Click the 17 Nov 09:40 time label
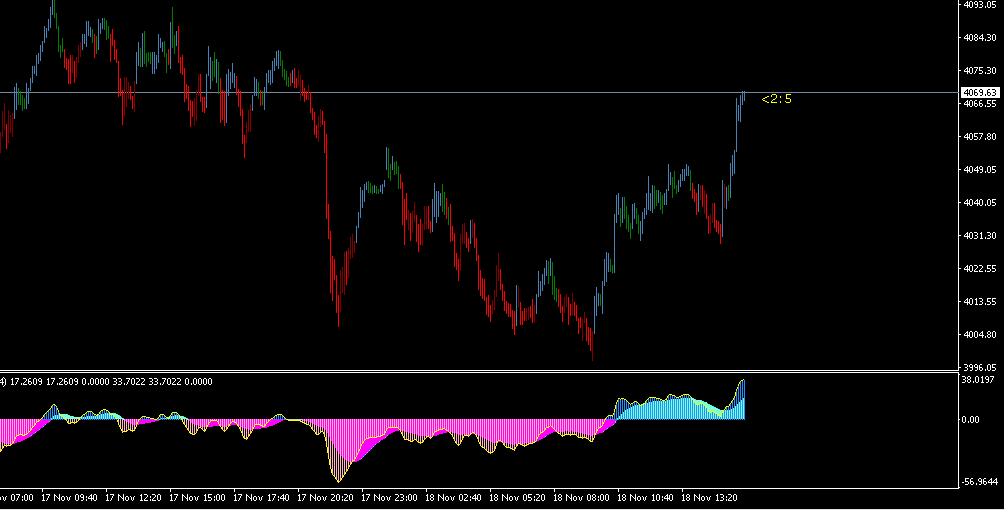The height and width of the screenshot is (510, 1004). [69, 497]
